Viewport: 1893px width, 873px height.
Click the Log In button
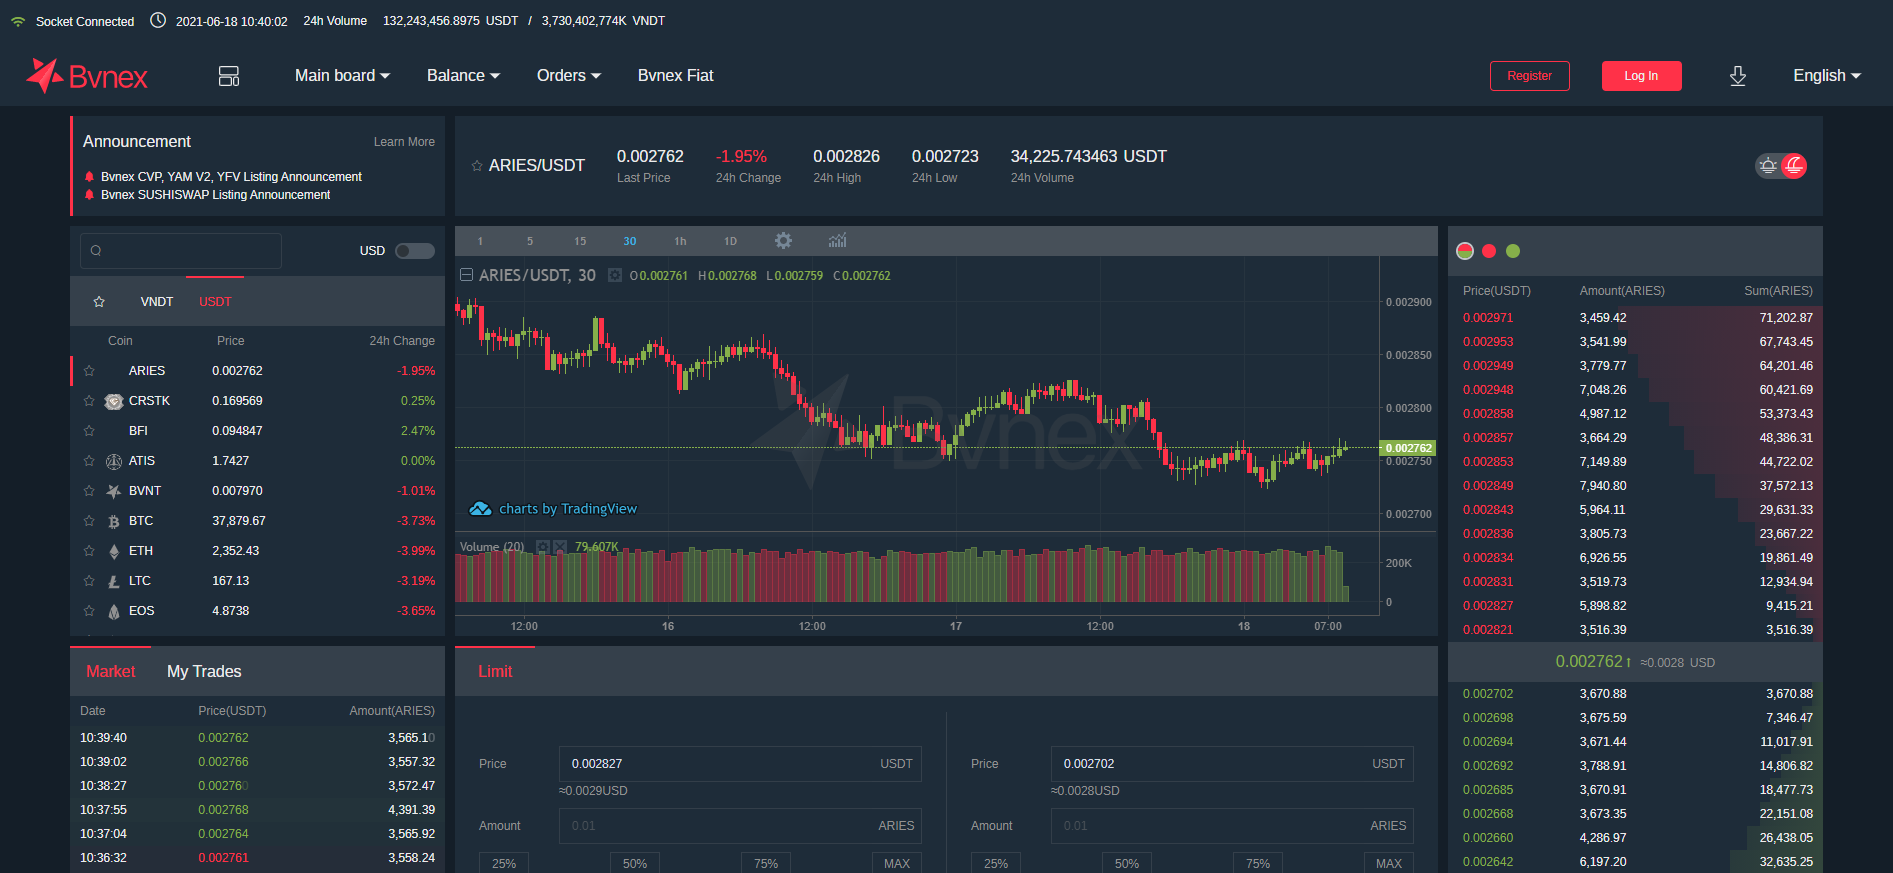point(1641,76)
